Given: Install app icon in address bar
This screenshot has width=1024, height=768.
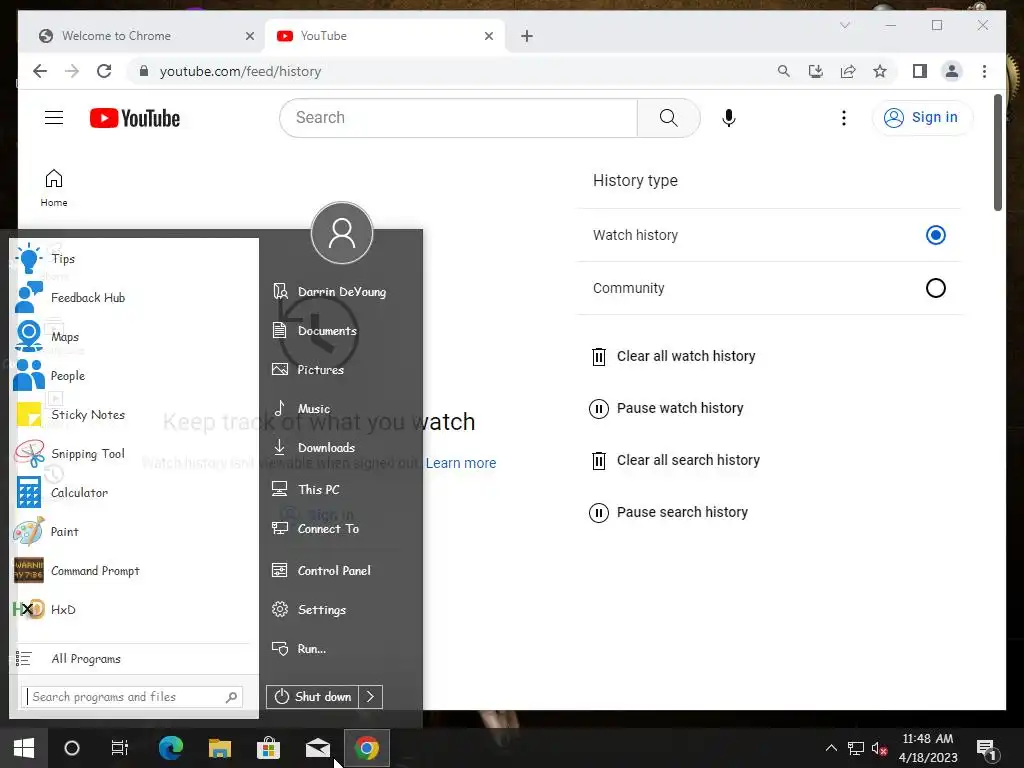Looking at the screenshot, I should (x=816, y=71).
